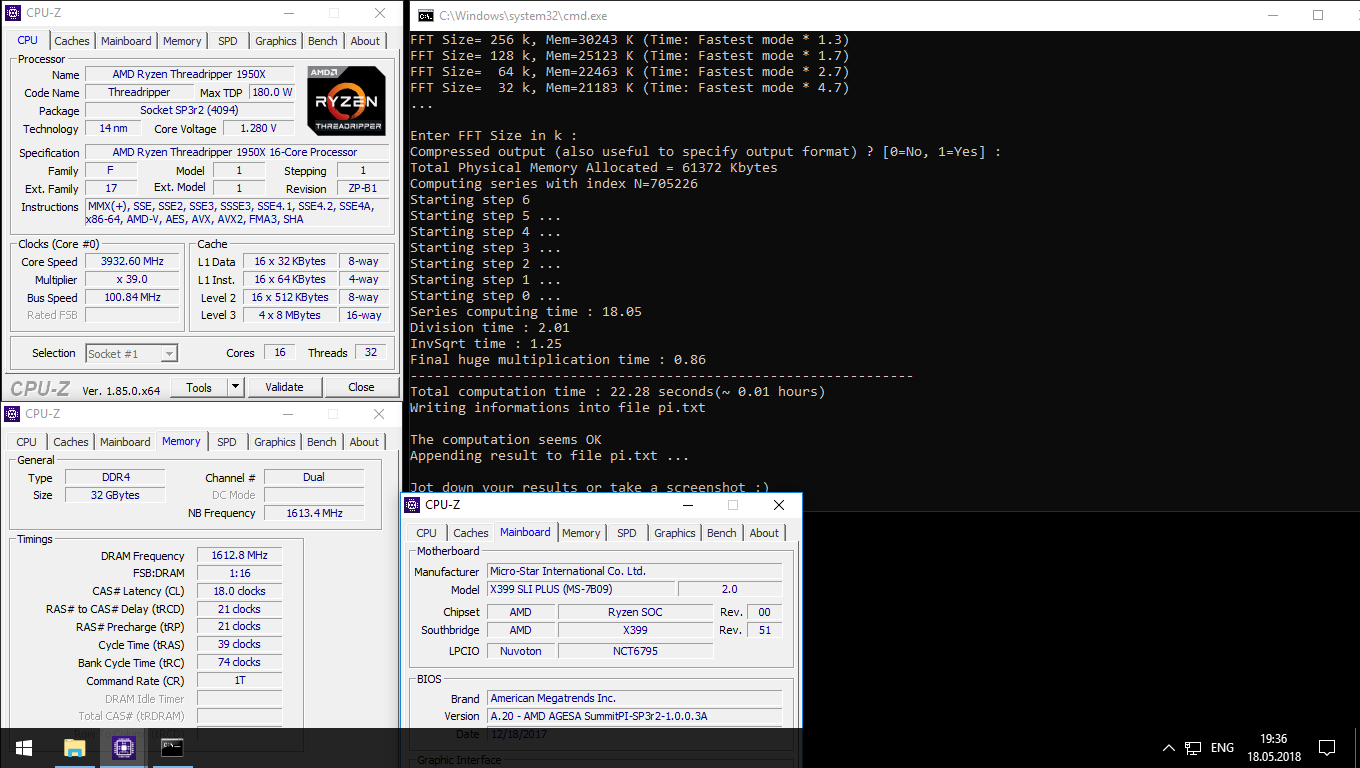1360x768 pixels.
Task: Select CPU tab in Mainboard CPU-Z window
Action: [426, 533]
